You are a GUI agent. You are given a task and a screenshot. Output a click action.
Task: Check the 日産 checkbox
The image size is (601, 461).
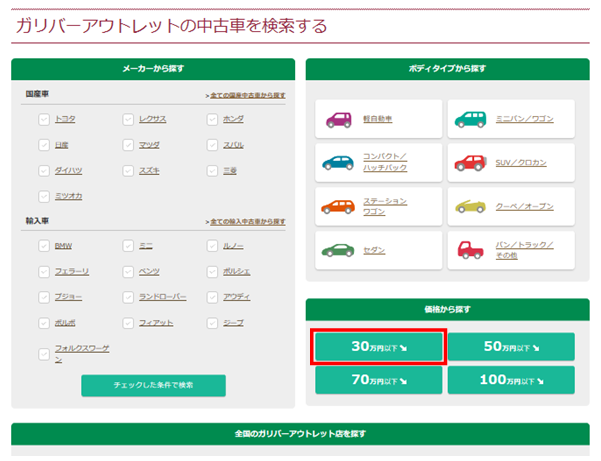[x=44, y=145]
